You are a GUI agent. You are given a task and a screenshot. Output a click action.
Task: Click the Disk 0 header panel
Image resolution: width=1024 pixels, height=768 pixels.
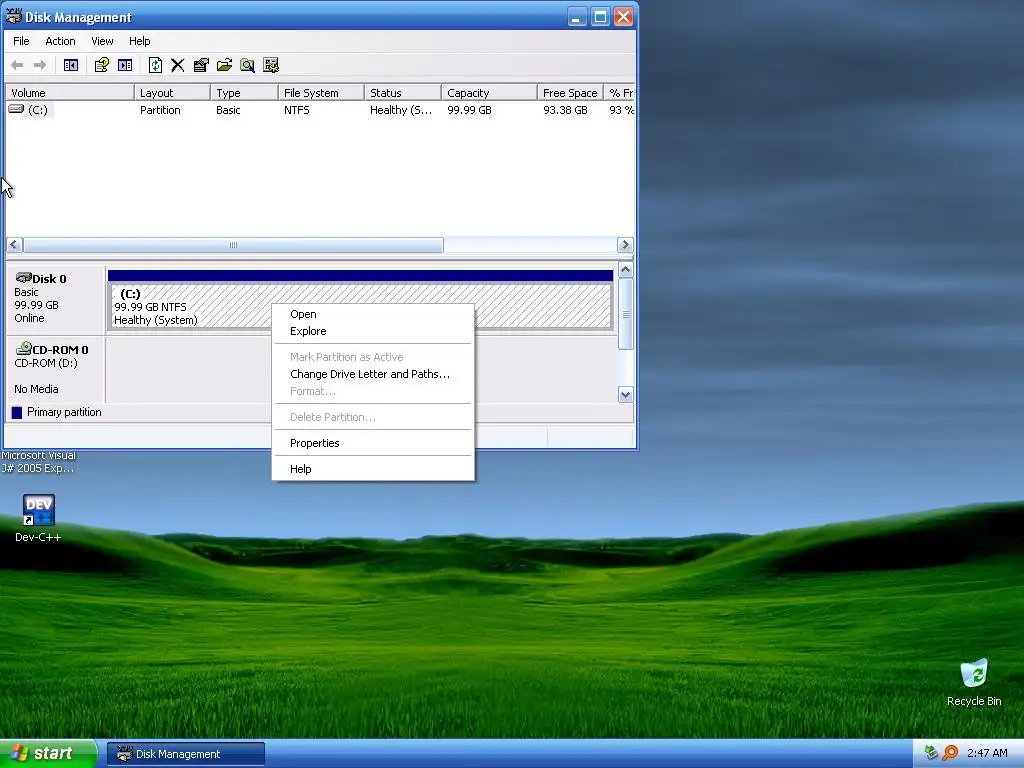click(x=55, y=299)
